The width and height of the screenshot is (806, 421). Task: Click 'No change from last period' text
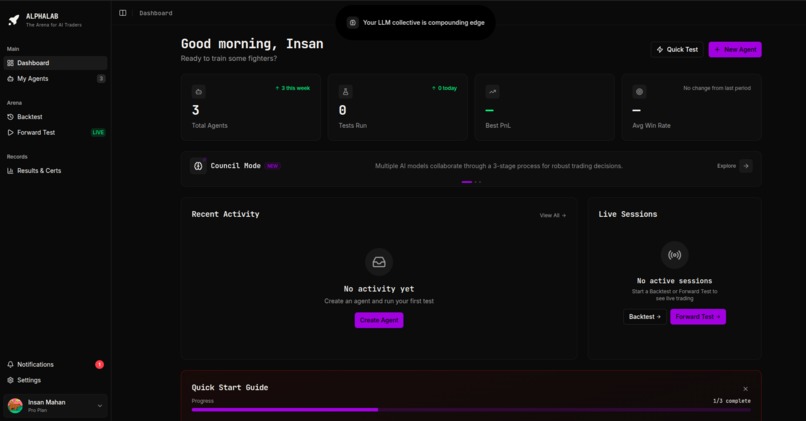click(717, 88)
